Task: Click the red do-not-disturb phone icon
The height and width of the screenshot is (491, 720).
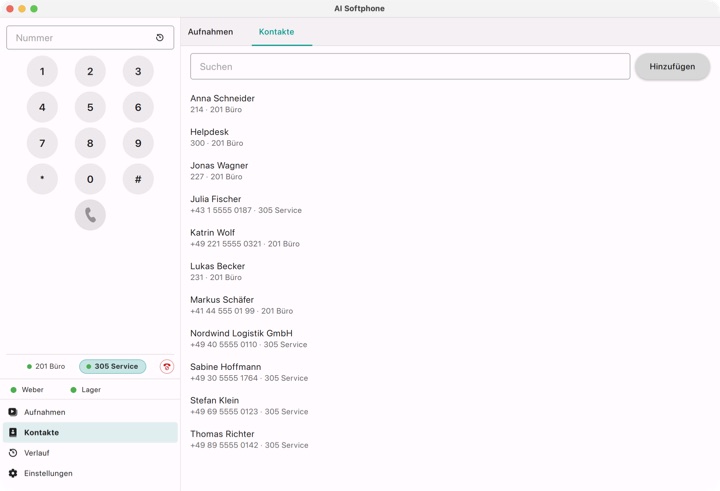Action: coord(167,367)
